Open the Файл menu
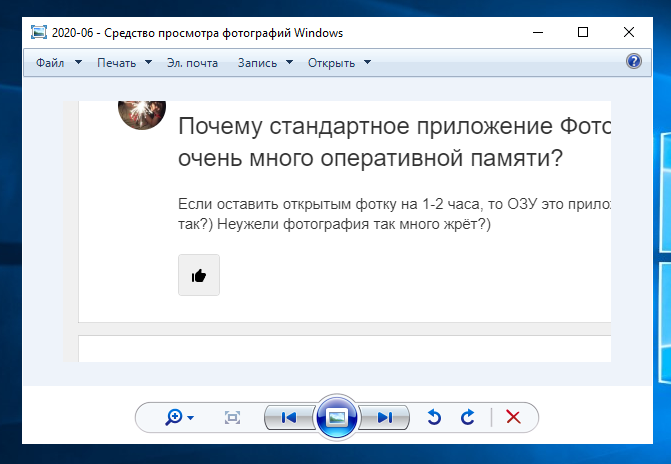This screenshot has width=671, height=464. (x=50, y=63)
